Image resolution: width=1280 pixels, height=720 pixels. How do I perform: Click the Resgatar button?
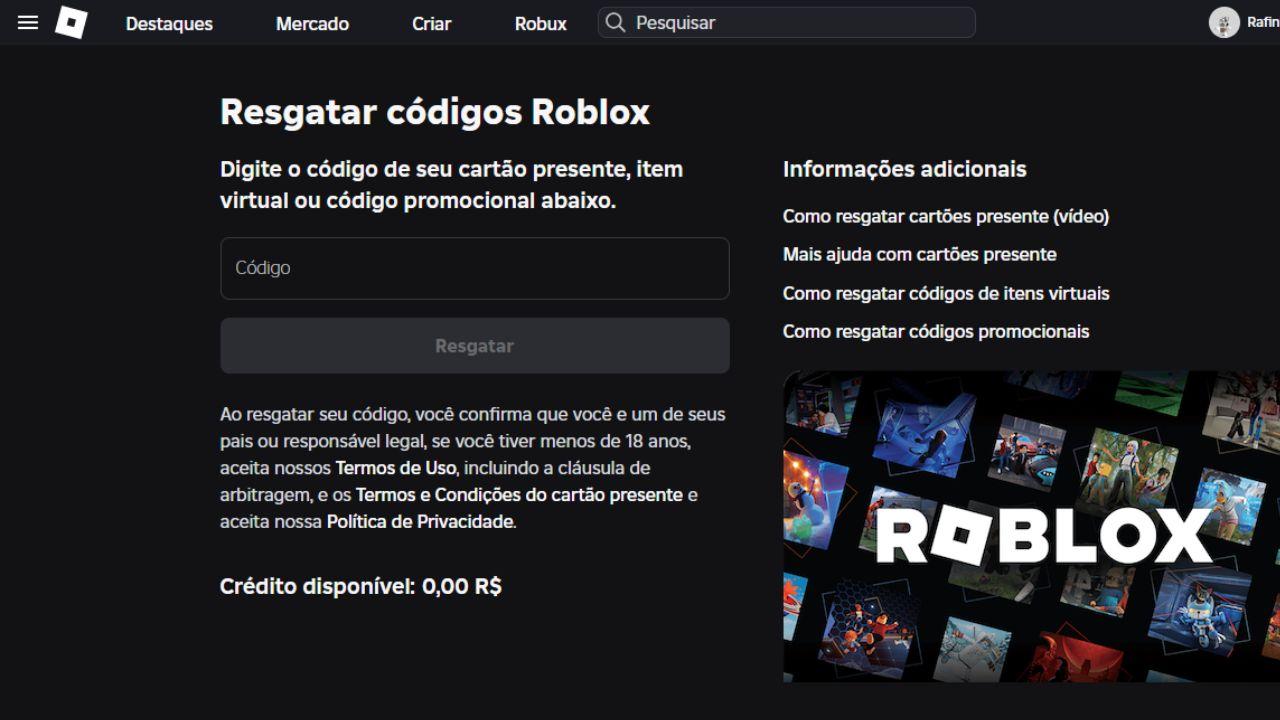pos(475,346)
